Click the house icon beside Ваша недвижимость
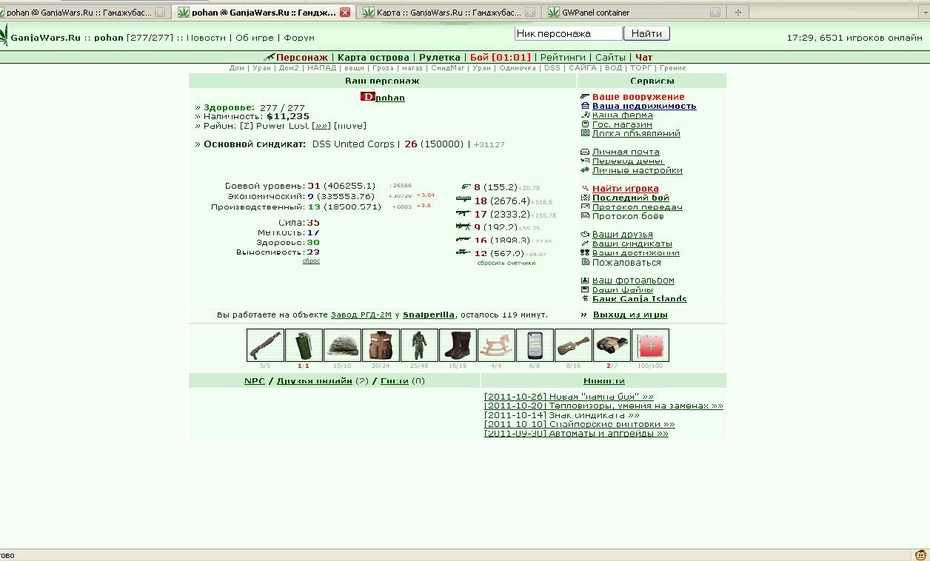The width and height of the screenshot is (930, 561). click(x=585, y=106)
